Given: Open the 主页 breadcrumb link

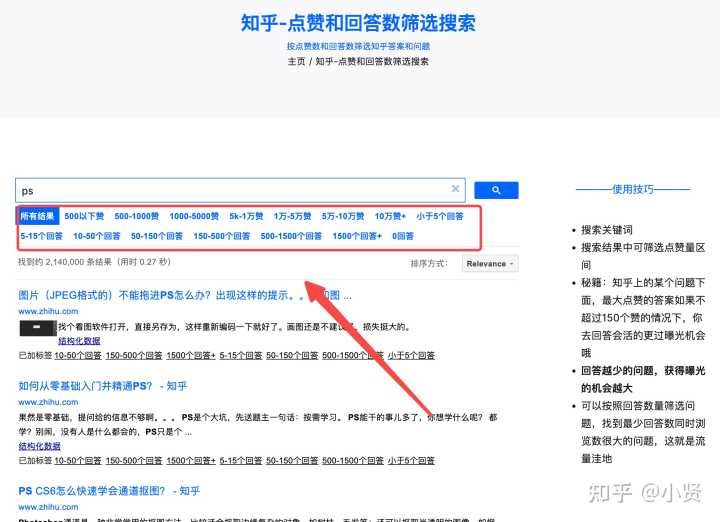Looking at the screenshot, I should [296, 61].
